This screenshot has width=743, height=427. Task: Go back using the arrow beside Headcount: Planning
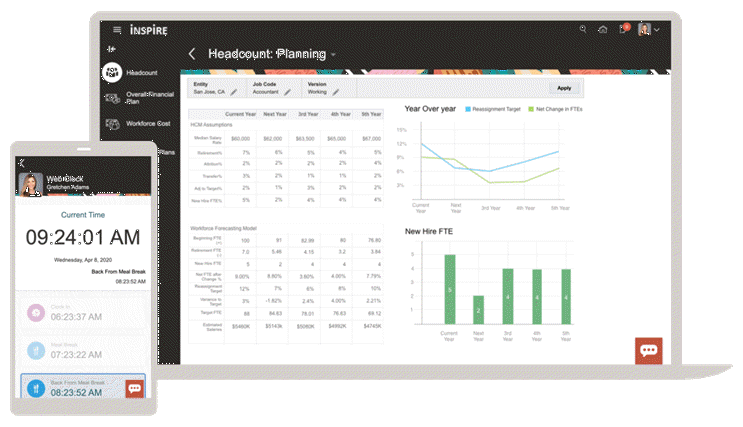[192, 54]
